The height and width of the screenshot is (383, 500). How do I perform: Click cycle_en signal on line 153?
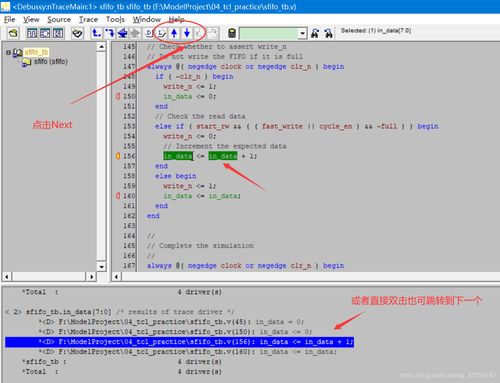(336, 126)
